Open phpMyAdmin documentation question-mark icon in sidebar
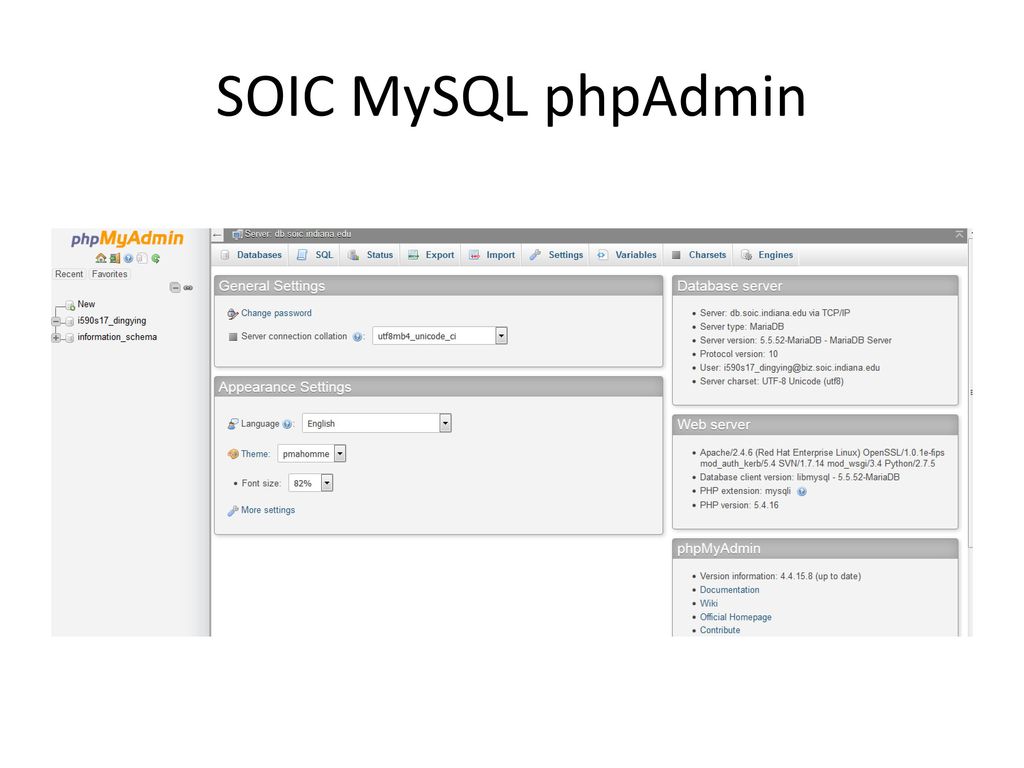Viewport: 1024px width, 768px height. click(128, 258)
